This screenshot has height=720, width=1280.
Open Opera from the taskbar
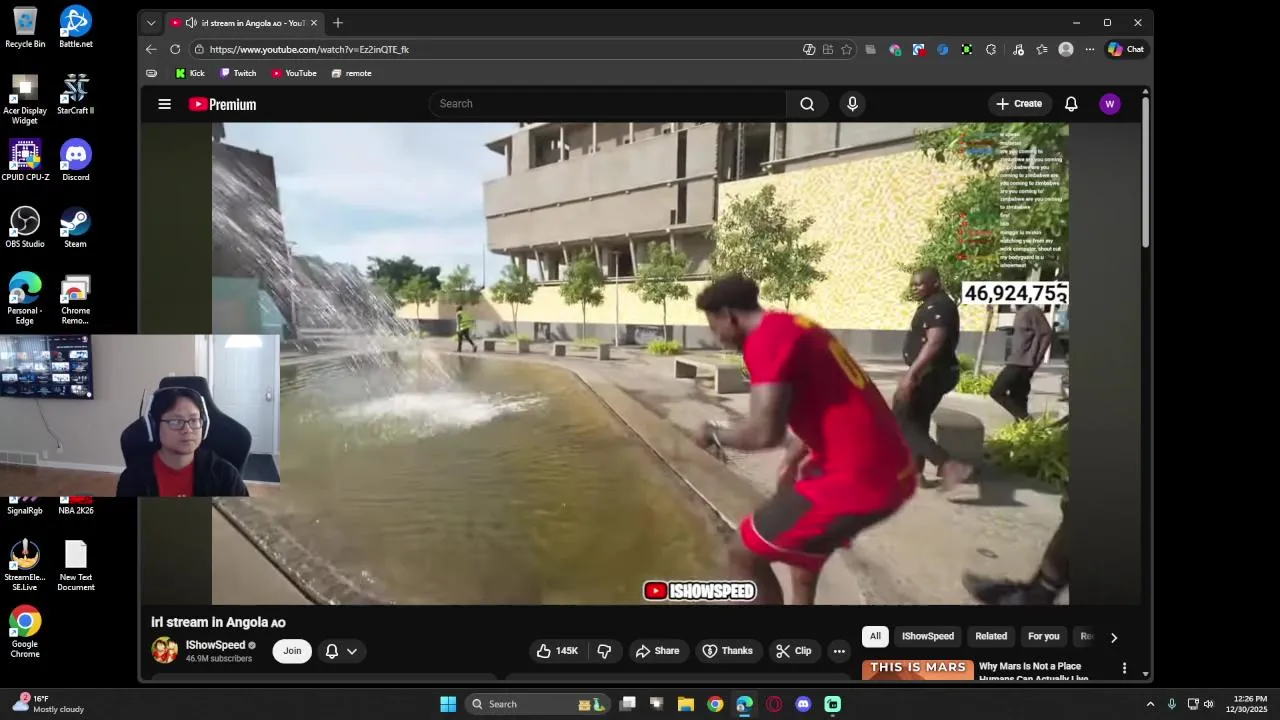[774, 704]
